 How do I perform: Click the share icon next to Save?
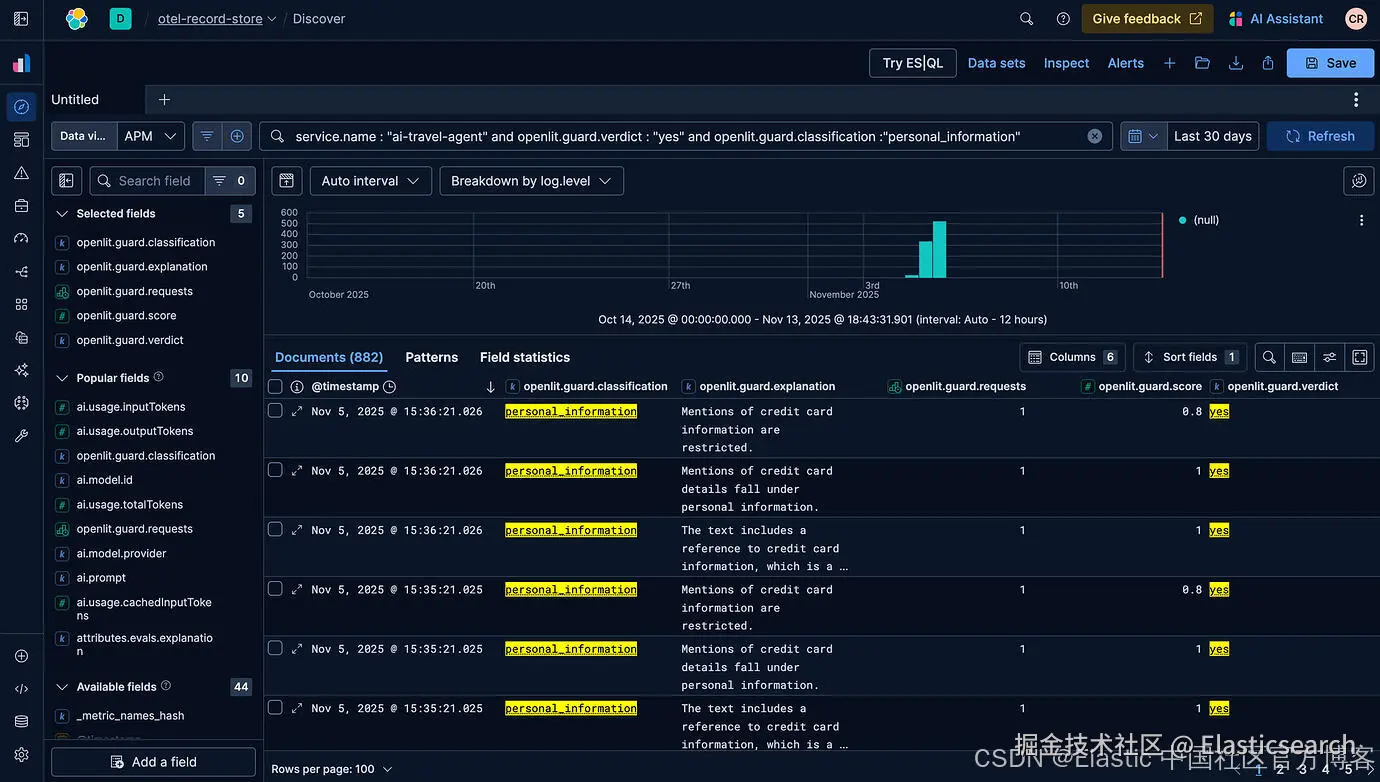(1268, 63)
